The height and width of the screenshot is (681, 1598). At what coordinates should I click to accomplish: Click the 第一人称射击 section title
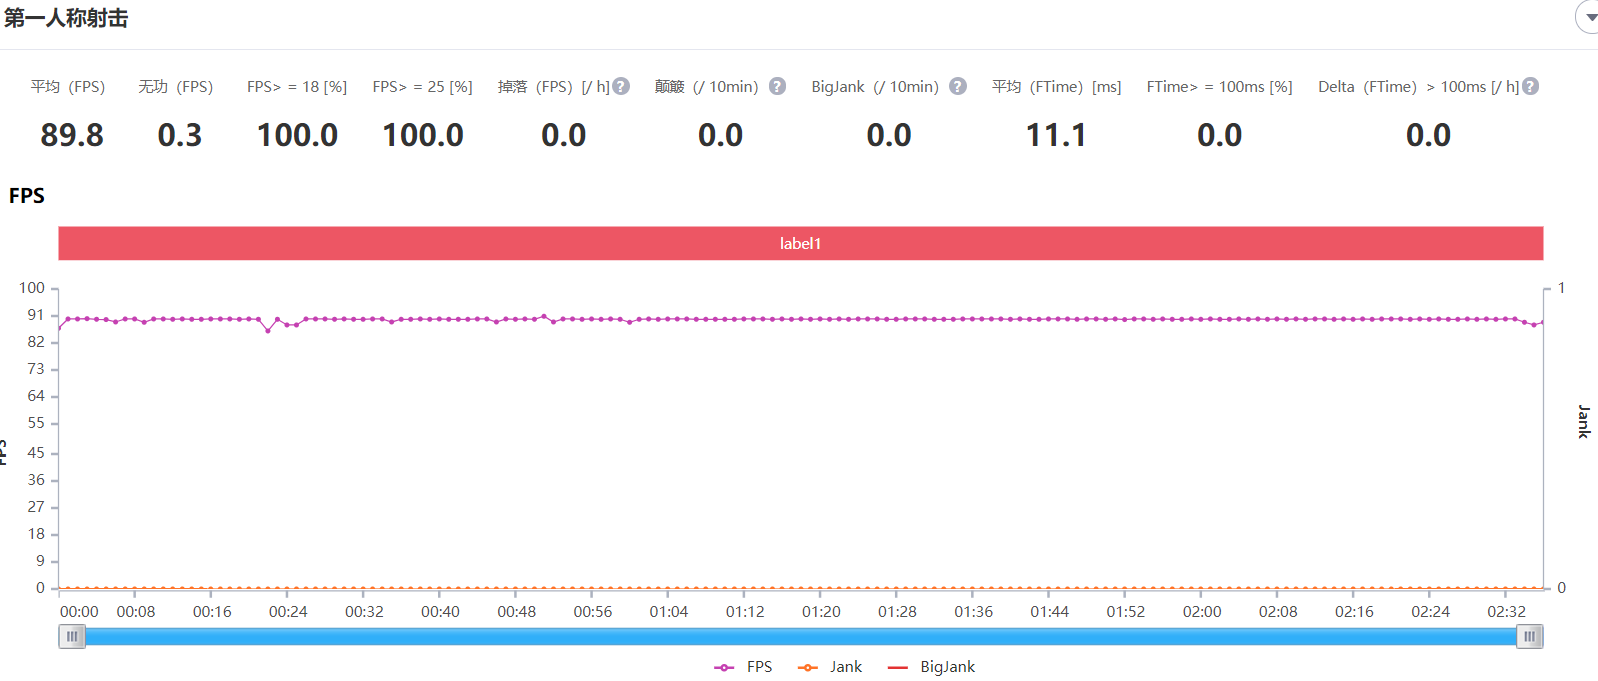(66, 18)
